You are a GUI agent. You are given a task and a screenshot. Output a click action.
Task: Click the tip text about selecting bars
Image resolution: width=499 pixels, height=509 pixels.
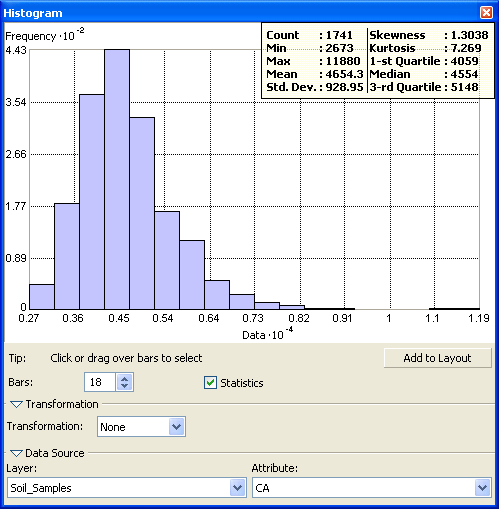(x=126, y=358)
